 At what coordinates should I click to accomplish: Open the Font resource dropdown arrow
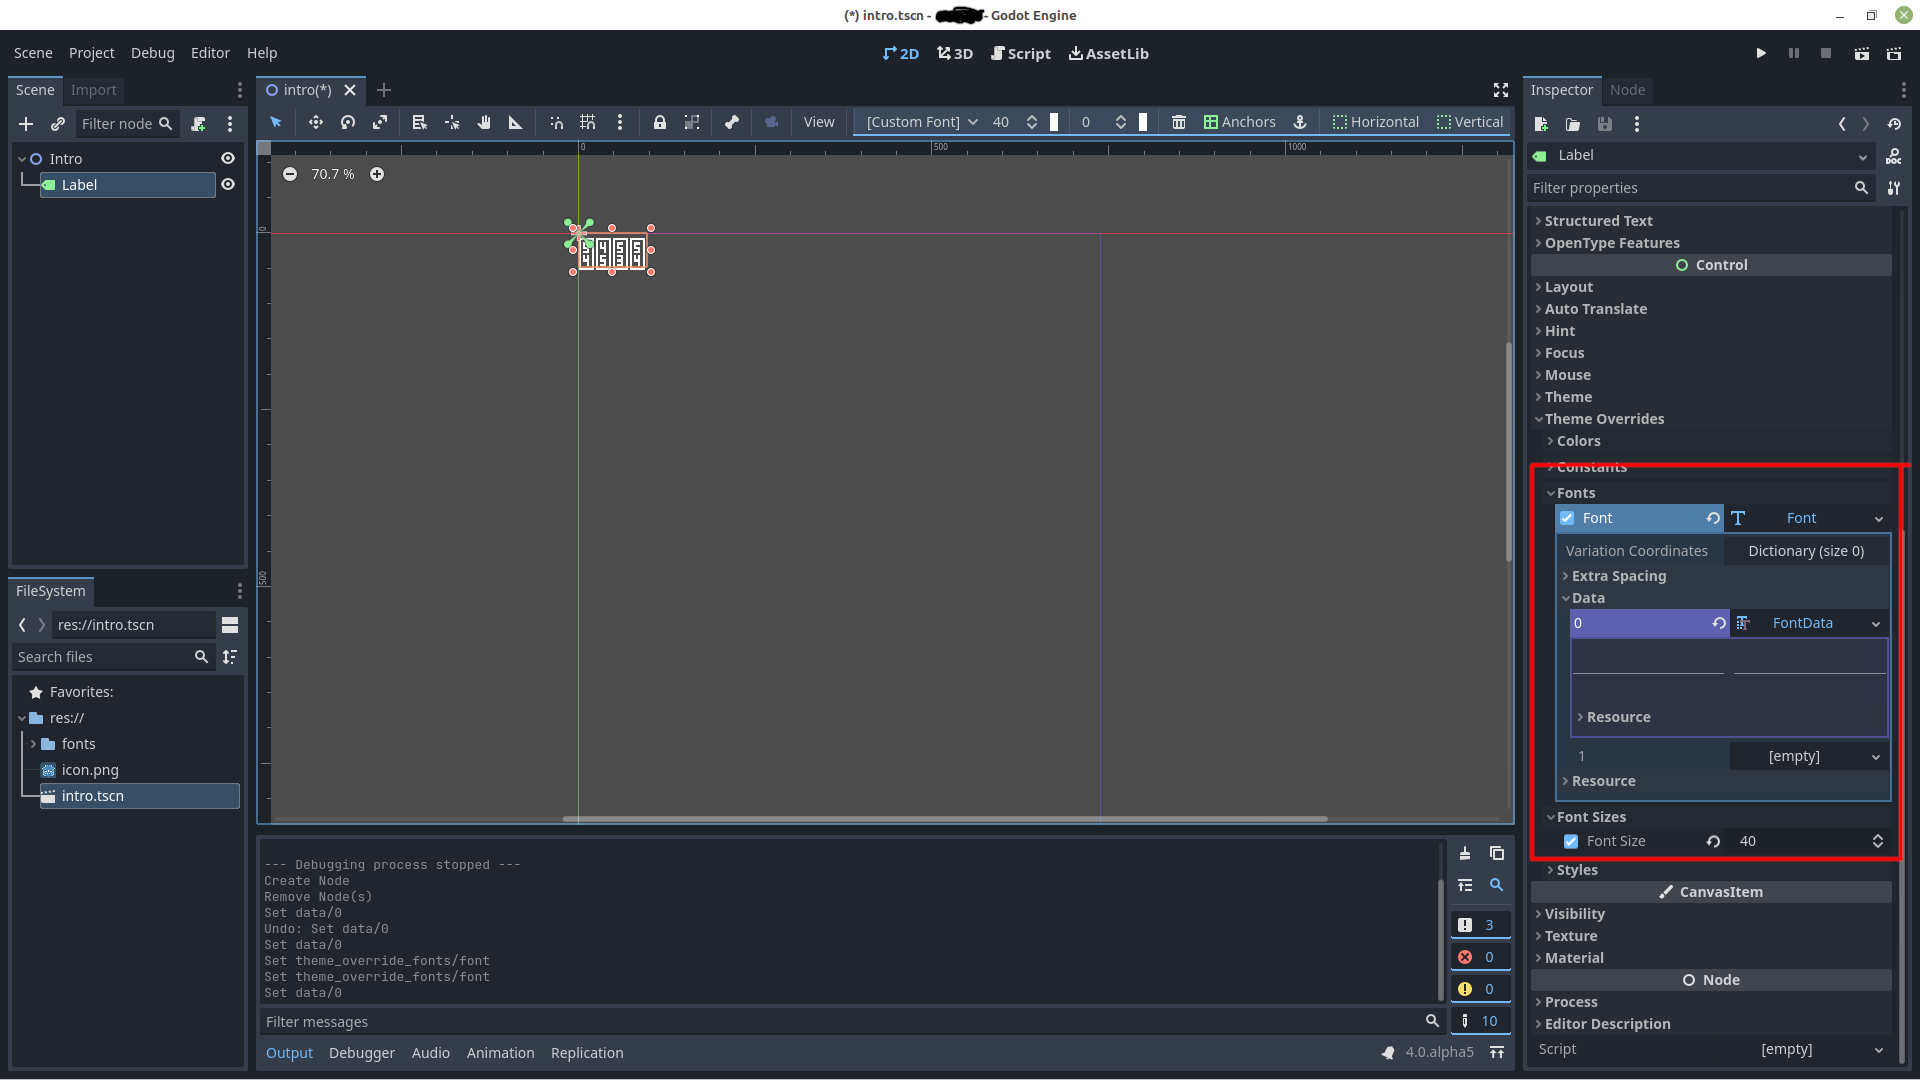[x=1879, y=519]
